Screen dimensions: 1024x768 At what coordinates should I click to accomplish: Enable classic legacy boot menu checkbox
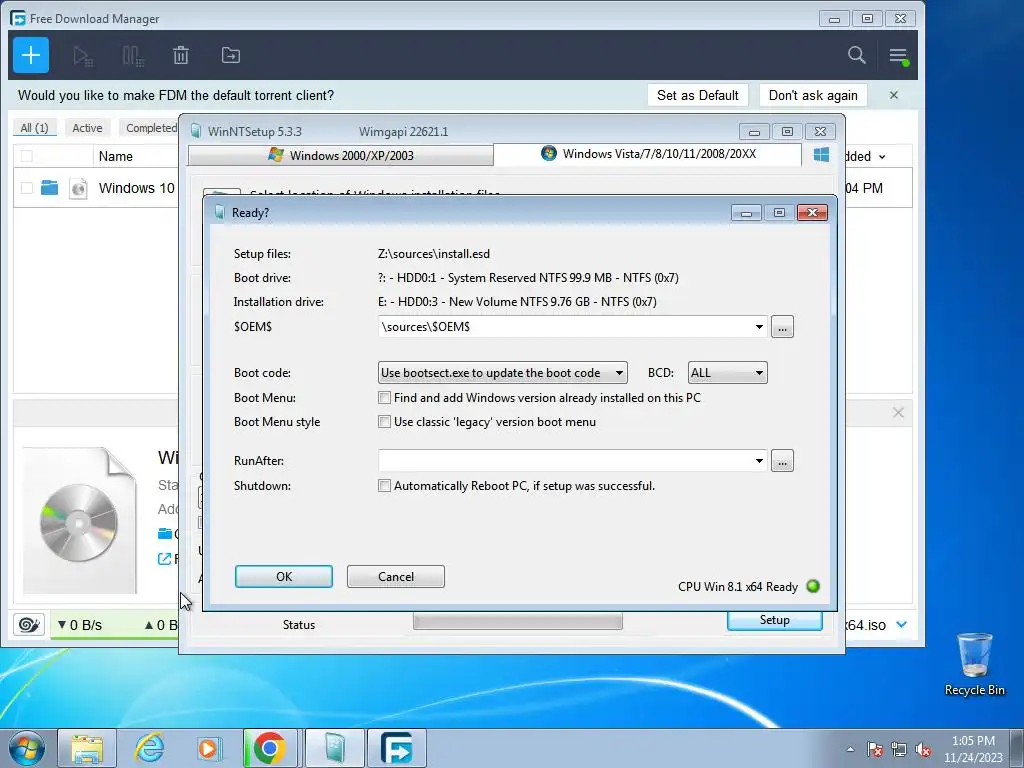coord(385,422)
